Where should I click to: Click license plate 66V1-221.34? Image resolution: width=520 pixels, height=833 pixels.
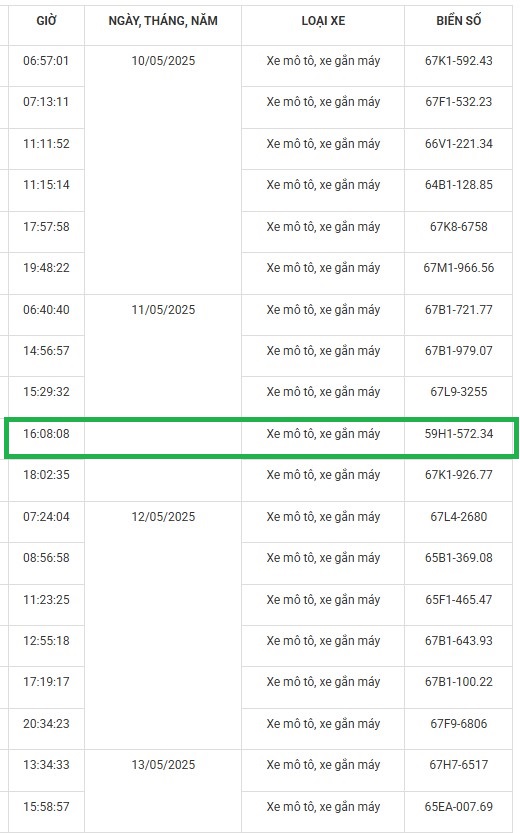(x=458, y=143)
